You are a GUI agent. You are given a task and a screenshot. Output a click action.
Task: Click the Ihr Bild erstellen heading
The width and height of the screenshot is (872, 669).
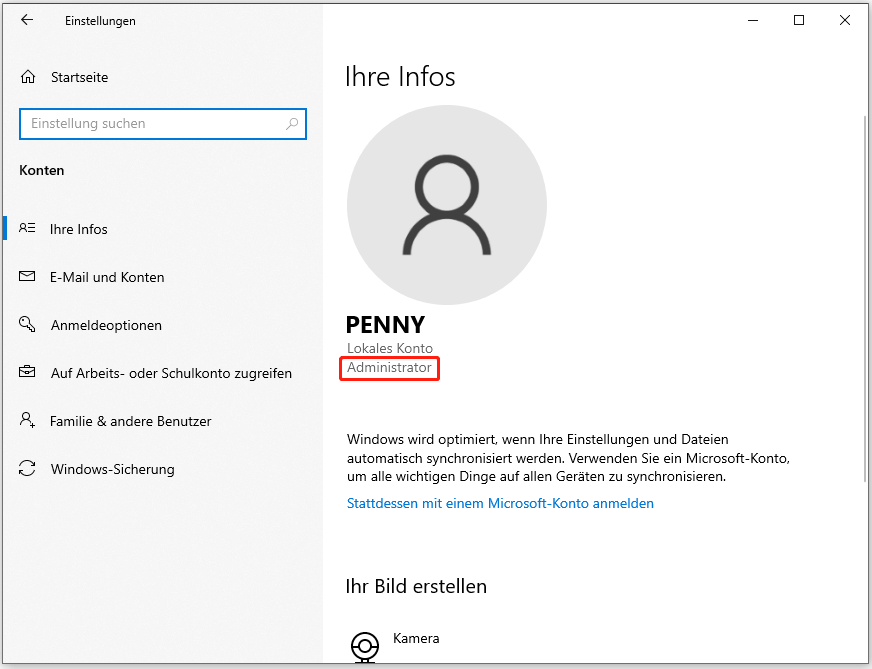pyautogui.click(x=416, y=586)
